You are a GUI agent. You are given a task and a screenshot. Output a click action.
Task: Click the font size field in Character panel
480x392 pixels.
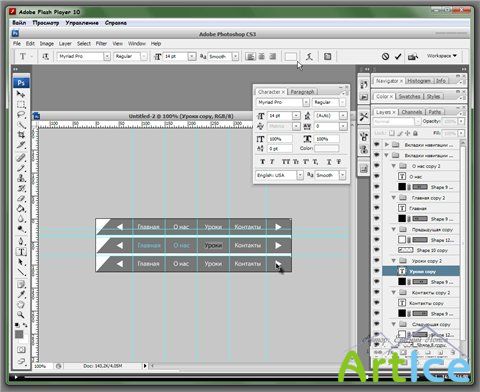[x=280, y=115]
